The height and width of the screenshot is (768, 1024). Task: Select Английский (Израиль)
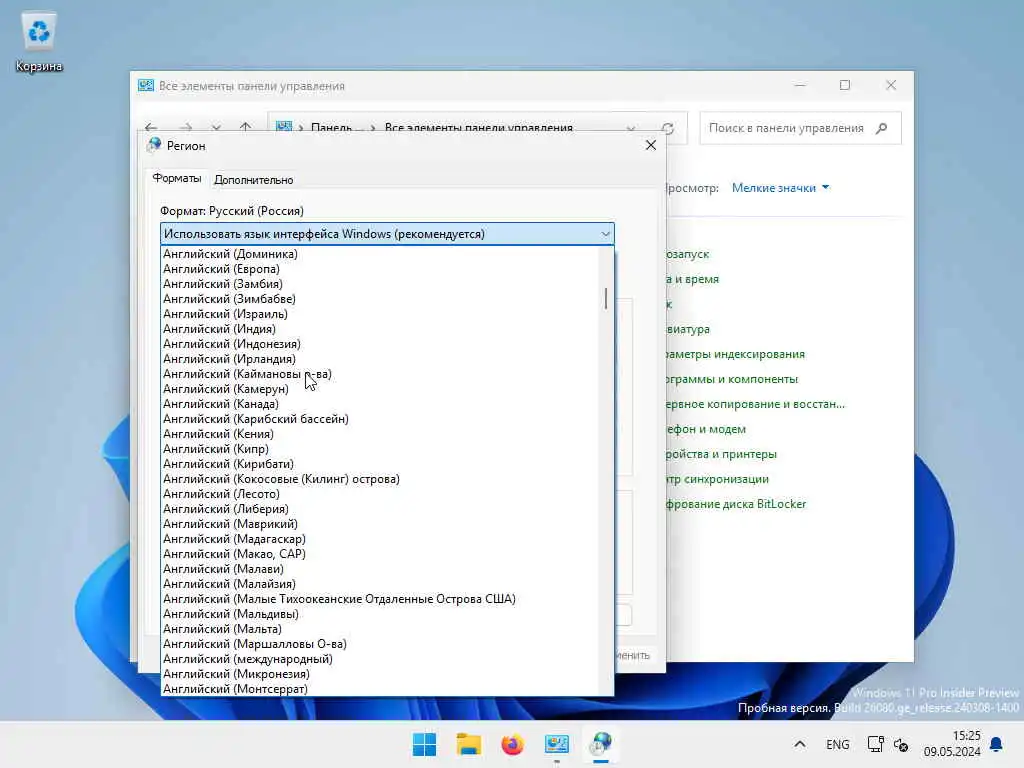(379, 314)
